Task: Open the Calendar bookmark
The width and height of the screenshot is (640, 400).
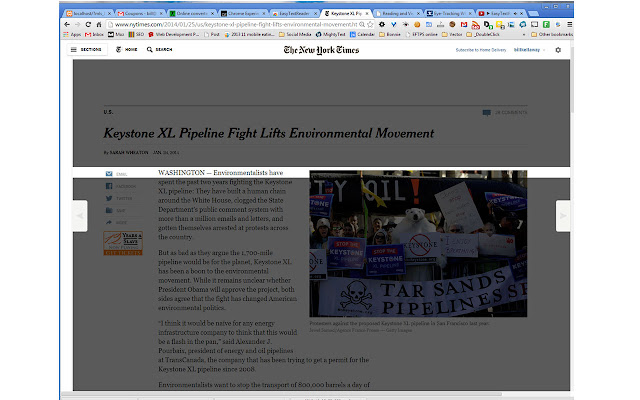Action: coord(362,35)
